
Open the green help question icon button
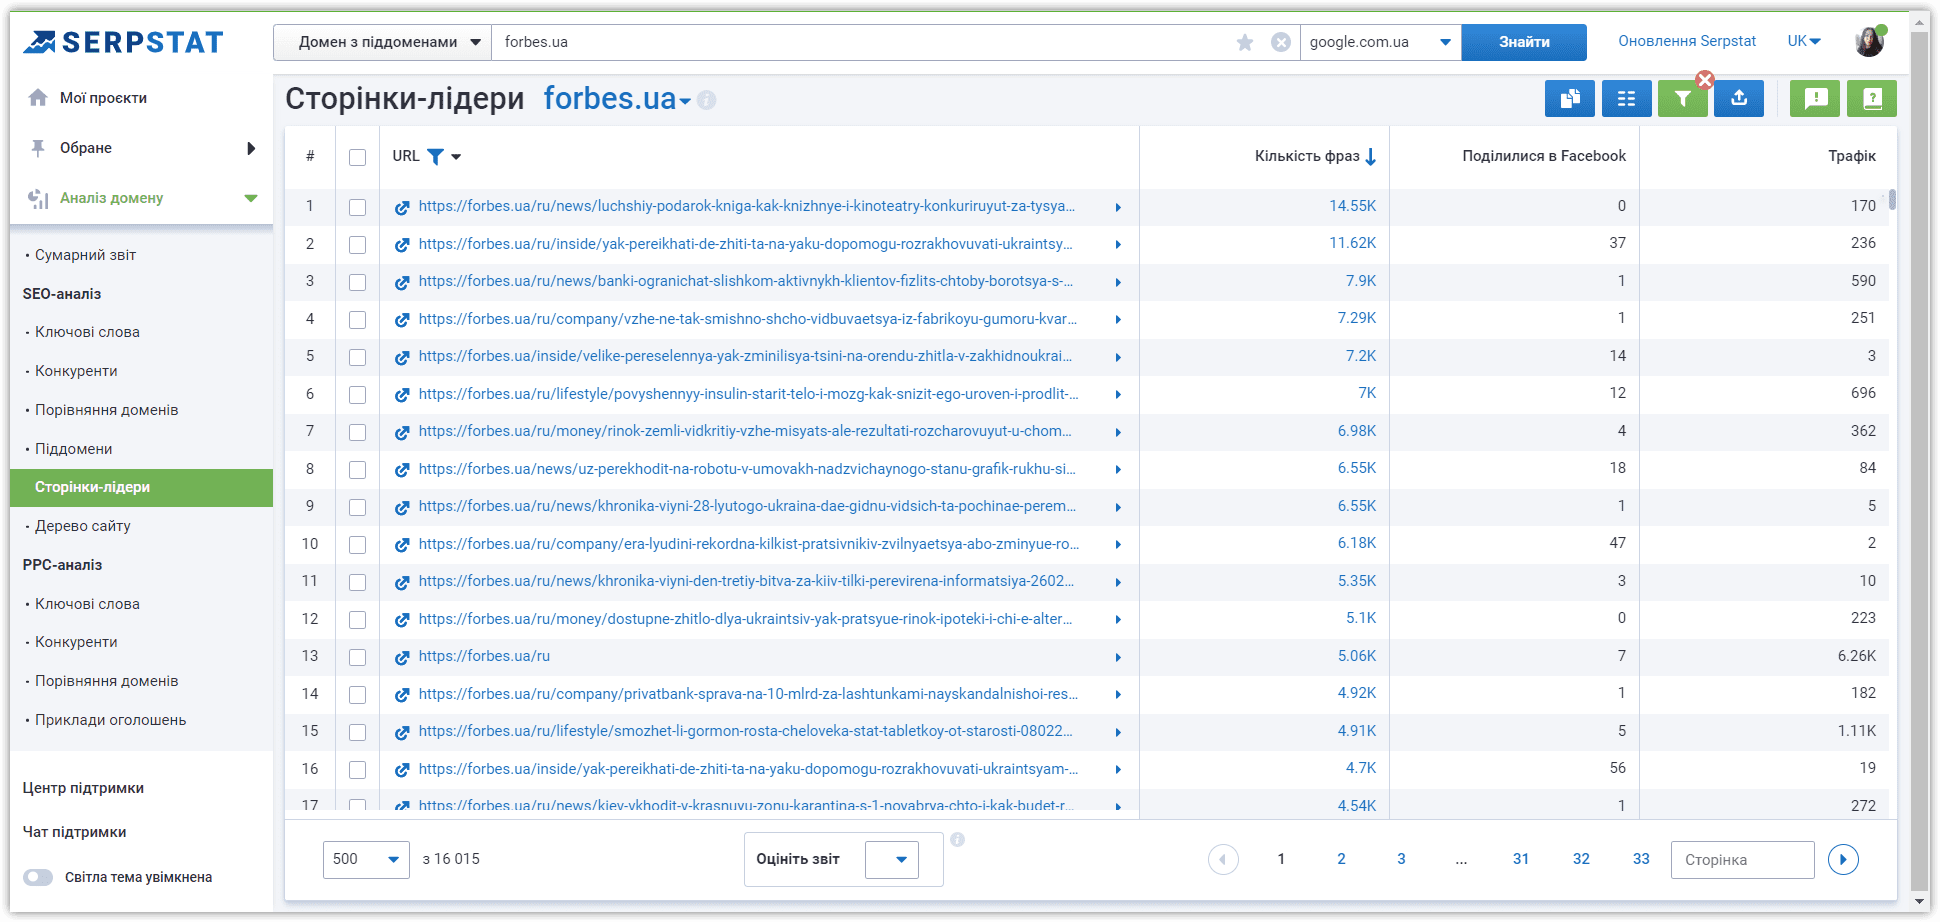1872,98
